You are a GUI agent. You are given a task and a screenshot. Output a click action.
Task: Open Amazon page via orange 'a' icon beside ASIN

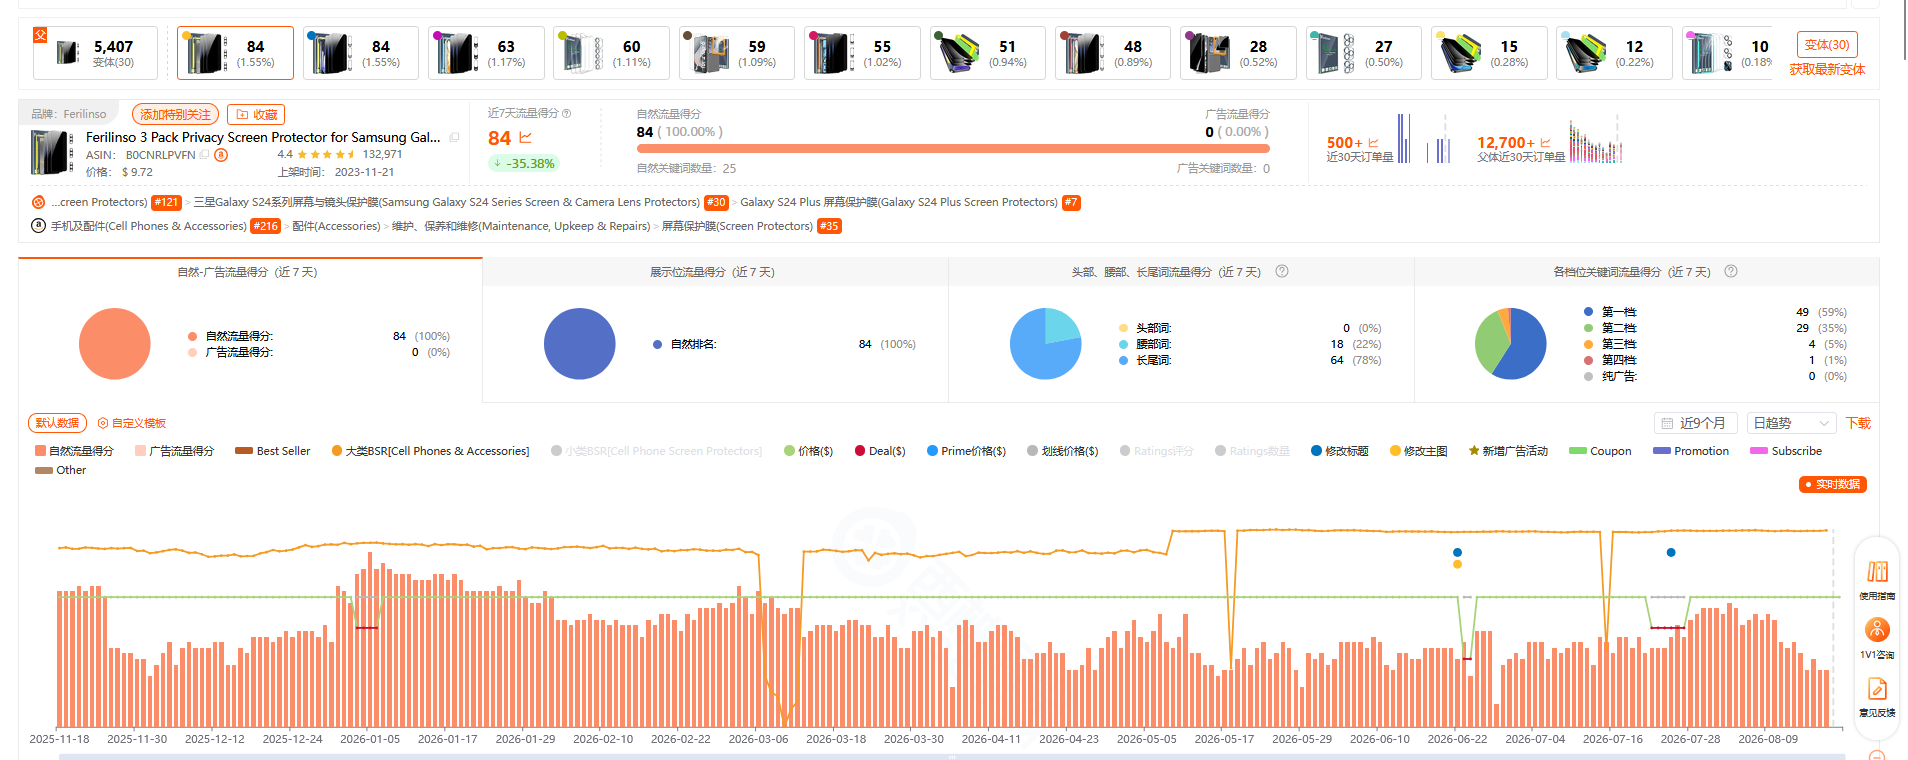click(x=221, y=155)
